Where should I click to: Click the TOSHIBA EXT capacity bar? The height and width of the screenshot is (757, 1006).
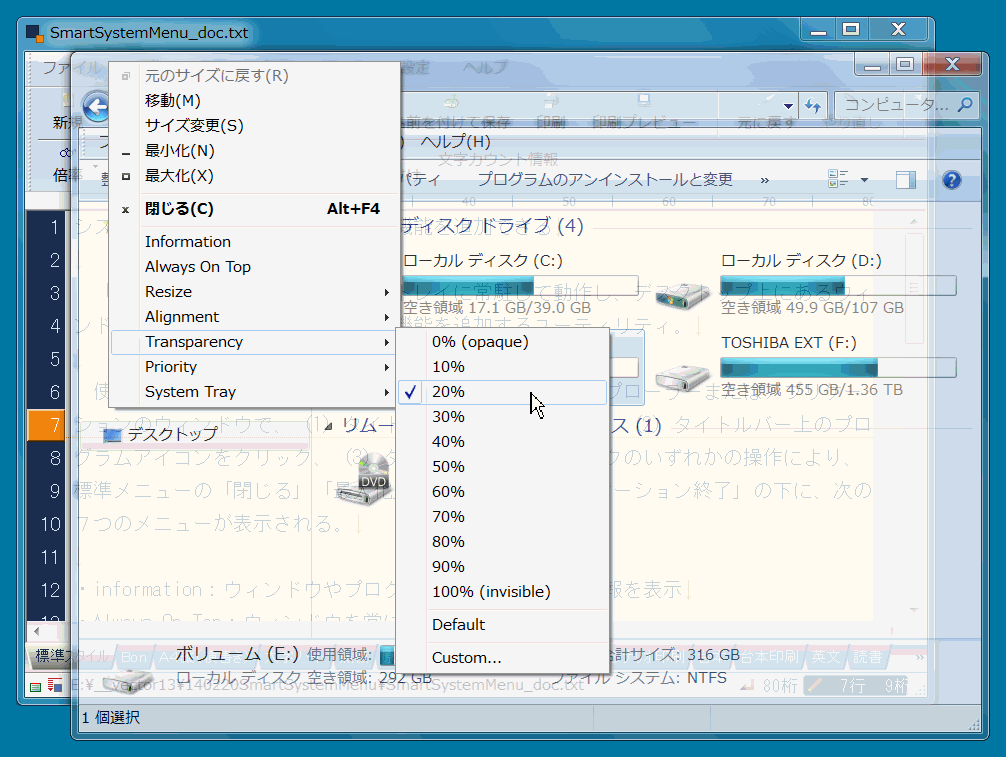[838, 368]
